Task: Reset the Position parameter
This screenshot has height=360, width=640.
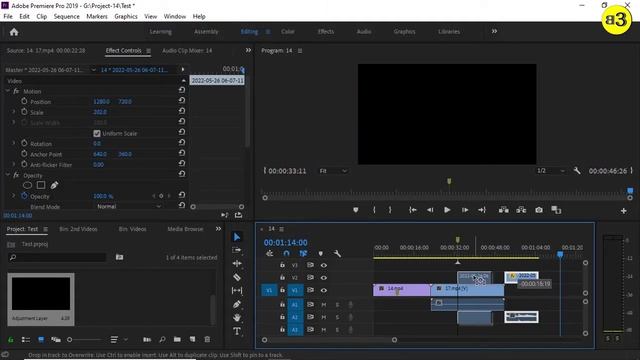Action: click(x=182, y=100)
